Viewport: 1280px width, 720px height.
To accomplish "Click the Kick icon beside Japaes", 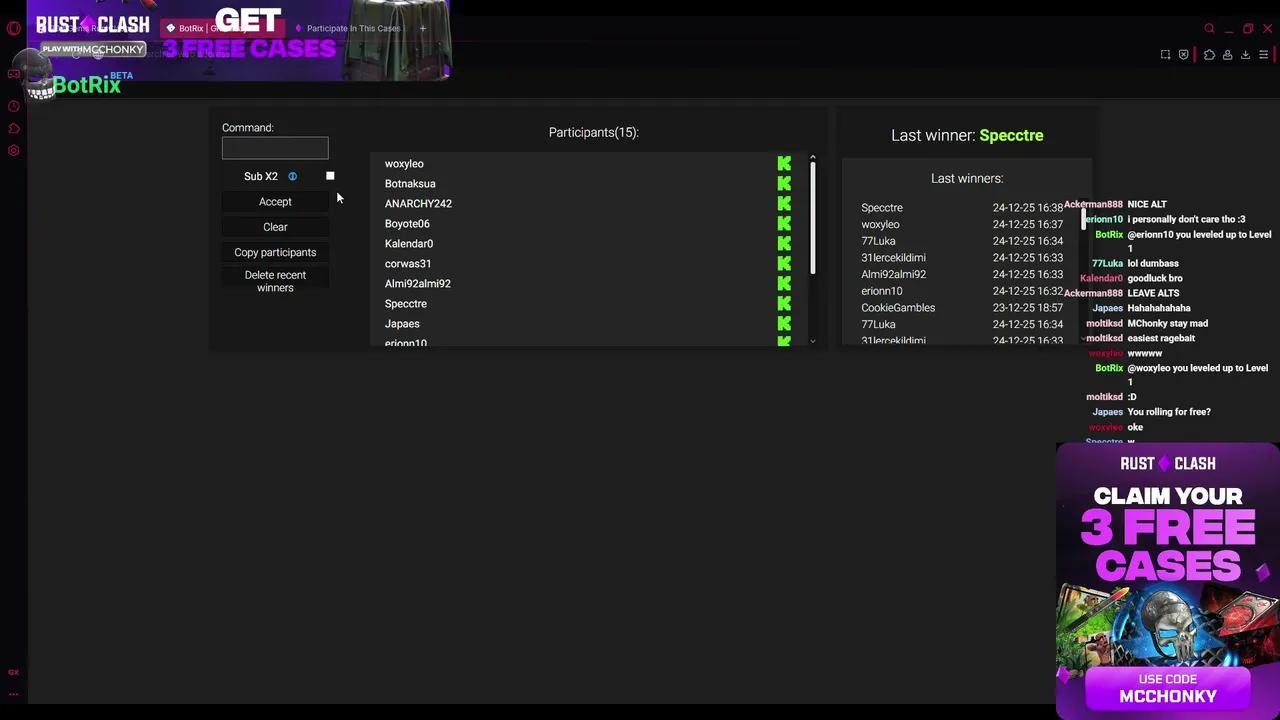I will pyautogui.click(x=784, y=323).
